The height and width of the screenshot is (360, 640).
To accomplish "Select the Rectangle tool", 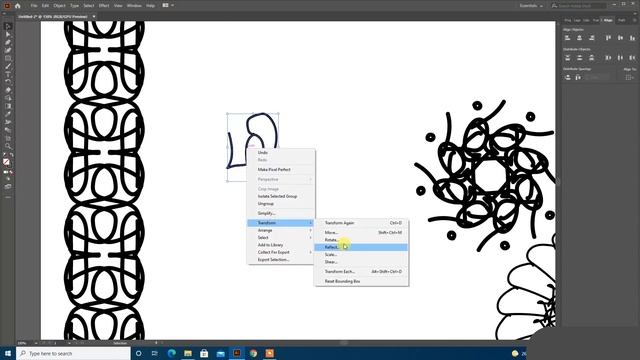I will point(7,58).
